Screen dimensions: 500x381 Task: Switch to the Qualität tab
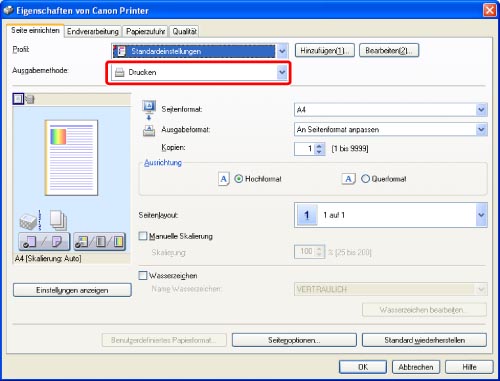coord(184,31)
